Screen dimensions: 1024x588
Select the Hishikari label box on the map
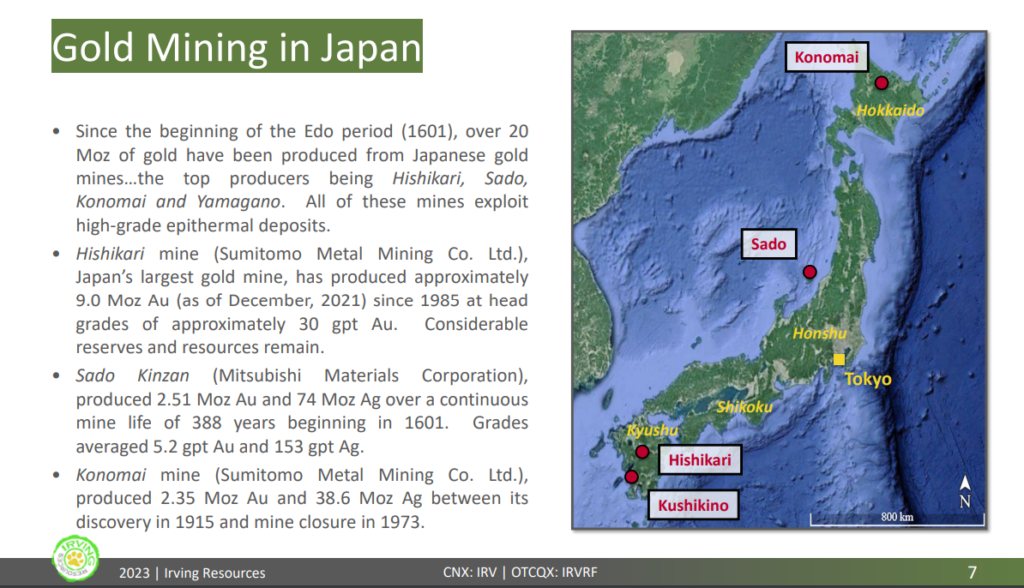pos(699,460)
